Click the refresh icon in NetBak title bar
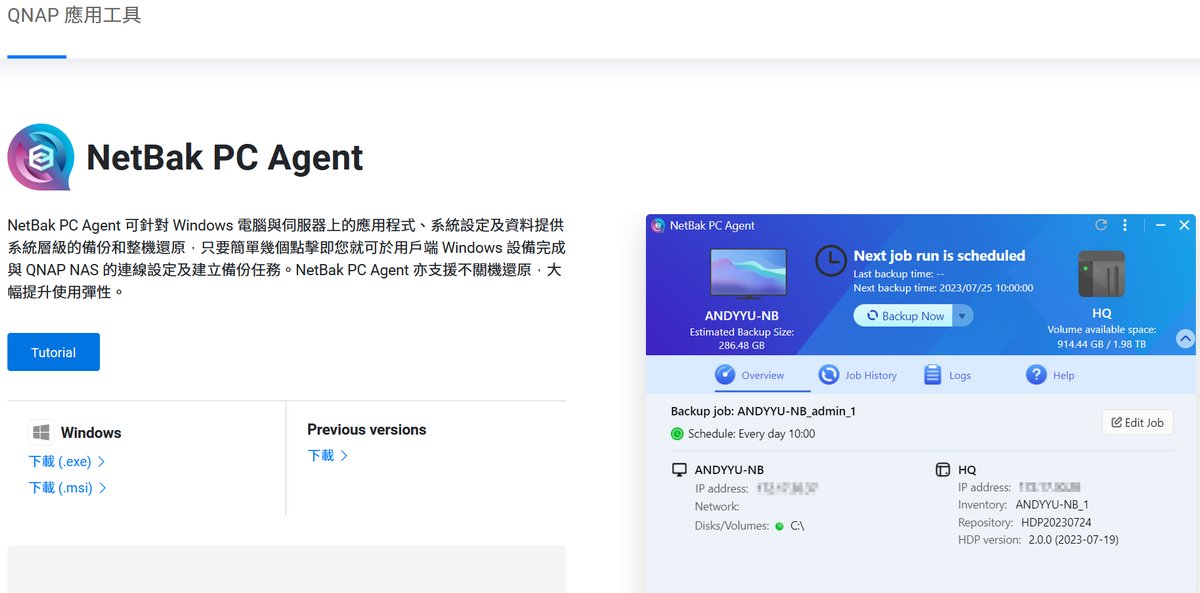The width and height of the screenshot is (1200, 593). click(x=1101, y=226)
